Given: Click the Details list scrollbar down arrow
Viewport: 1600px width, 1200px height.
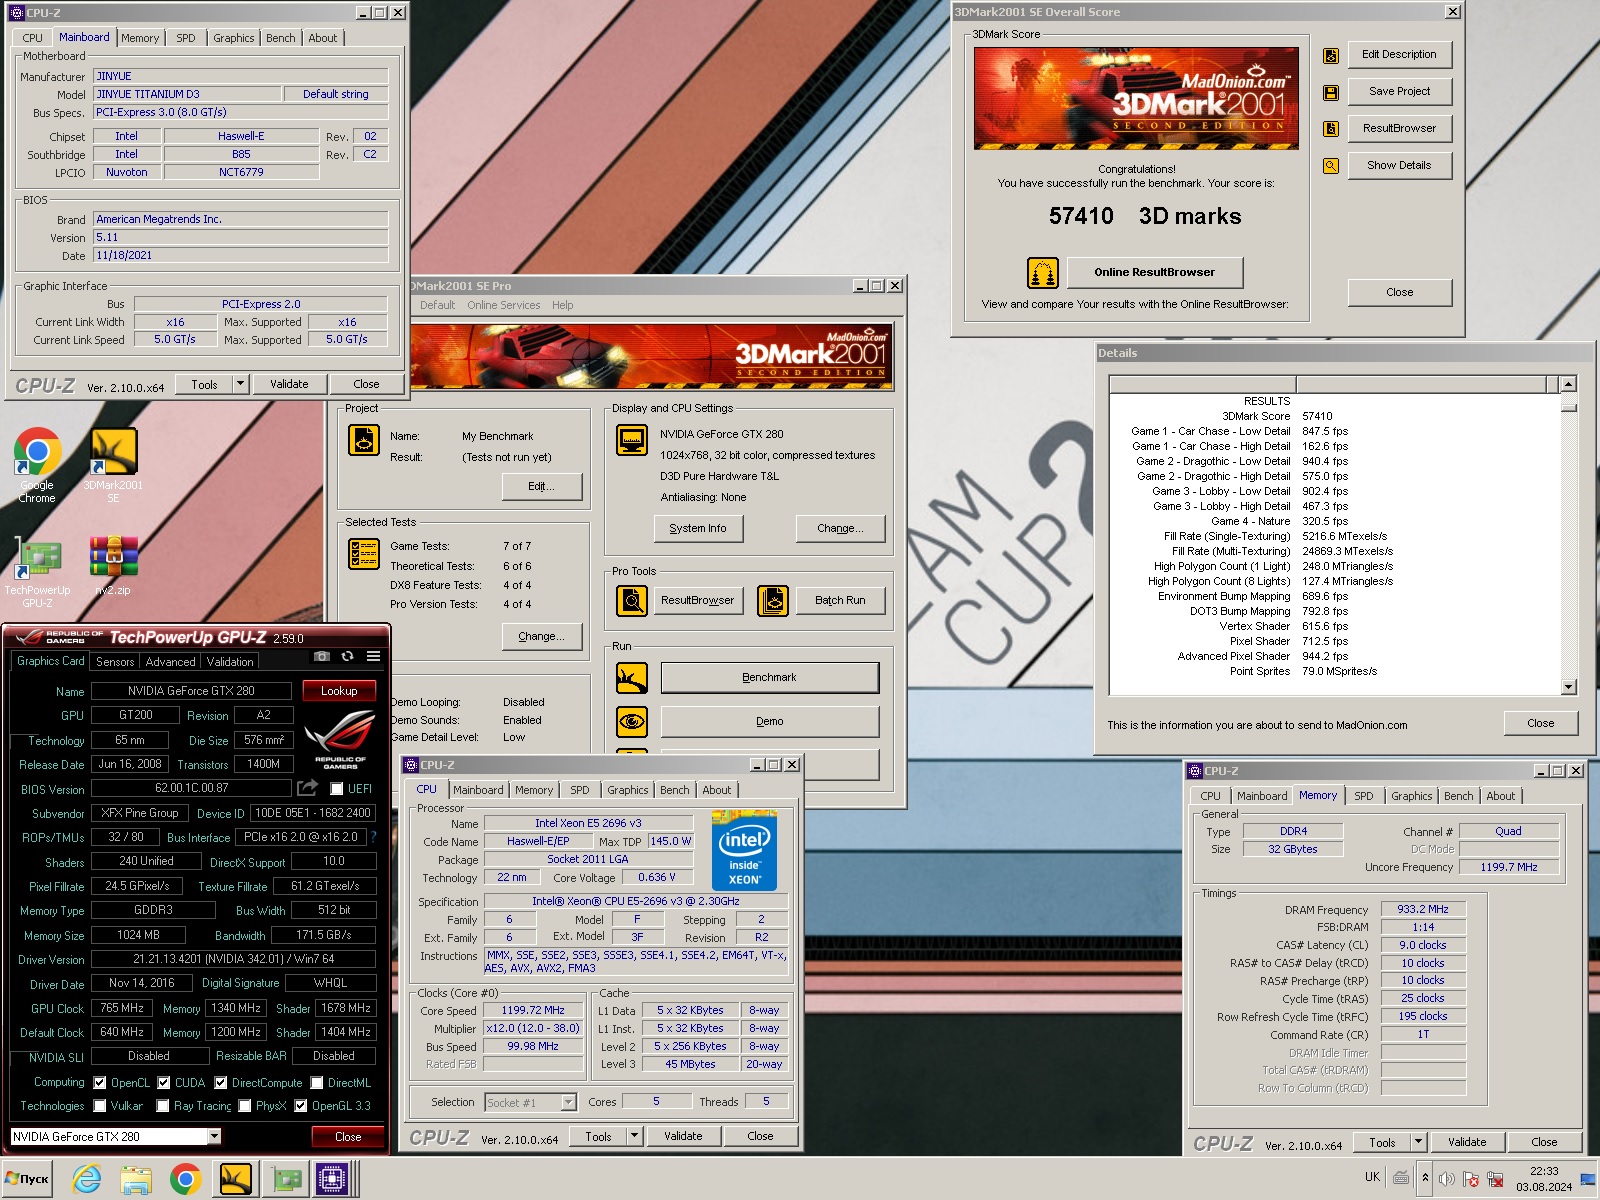Looking at the screenshot, I should 1568,687.
